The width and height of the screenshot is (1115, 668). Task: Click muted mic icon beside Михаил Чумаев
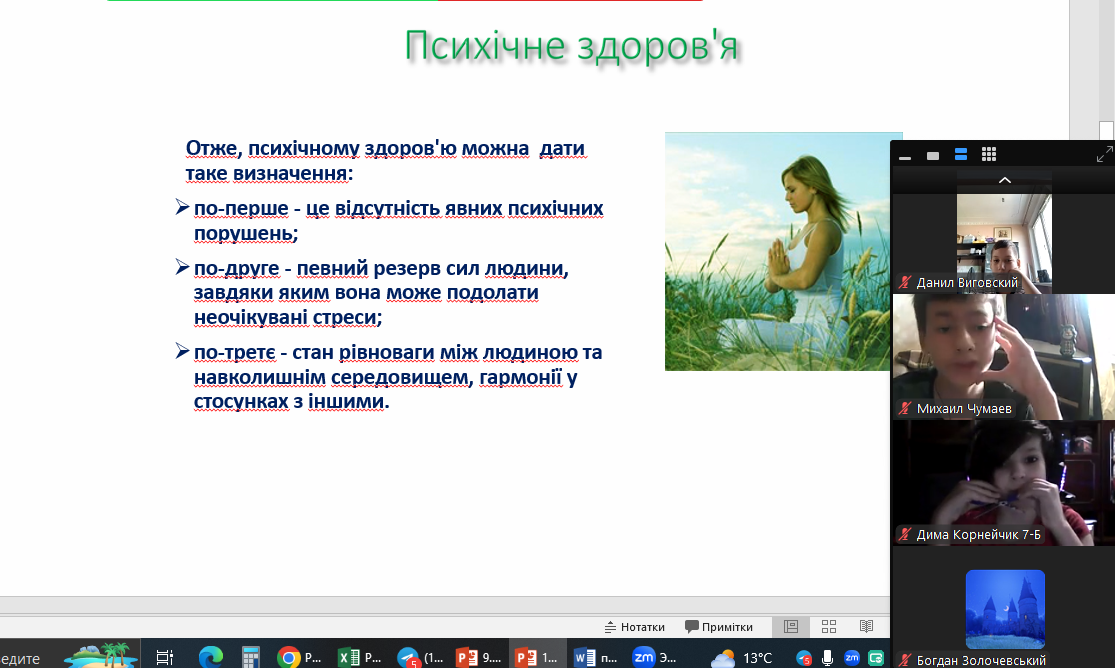(905, 408)
